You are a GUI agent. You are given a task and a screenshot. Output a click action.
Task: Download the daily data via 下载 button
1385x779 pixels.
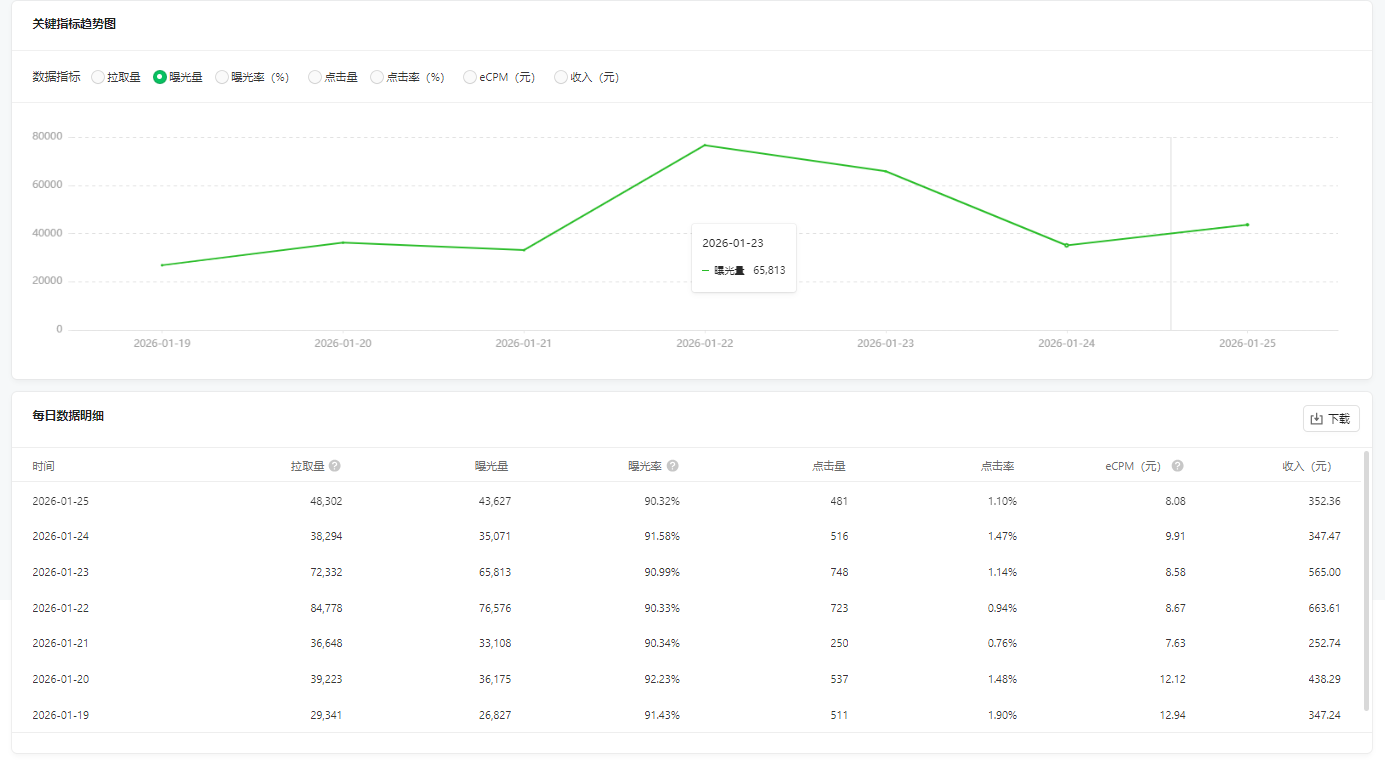(1330, 419)
